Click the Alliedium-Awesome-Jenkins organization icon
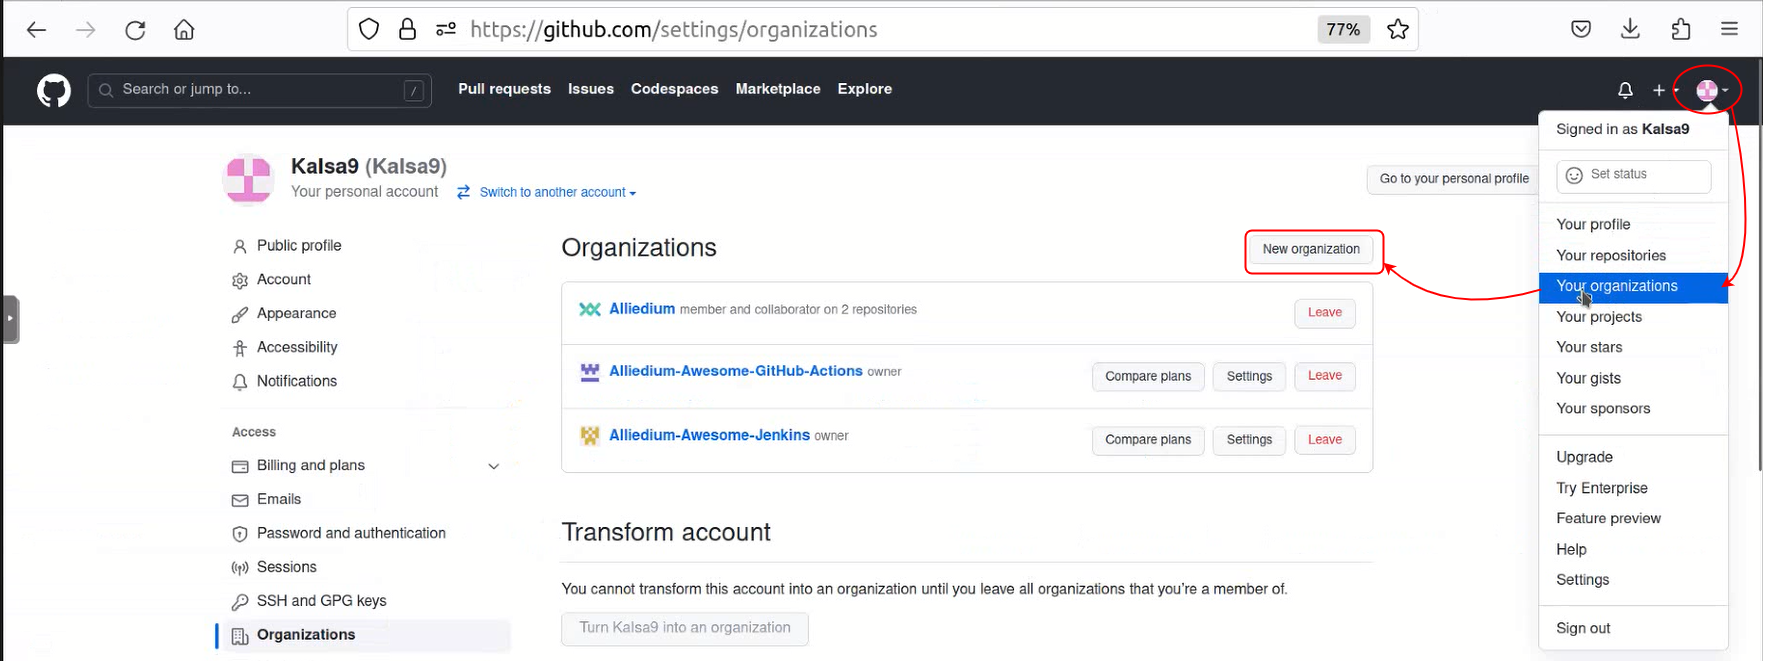Image resolution: width=1765 pixels, height=663 pixels. click(590, 435)
